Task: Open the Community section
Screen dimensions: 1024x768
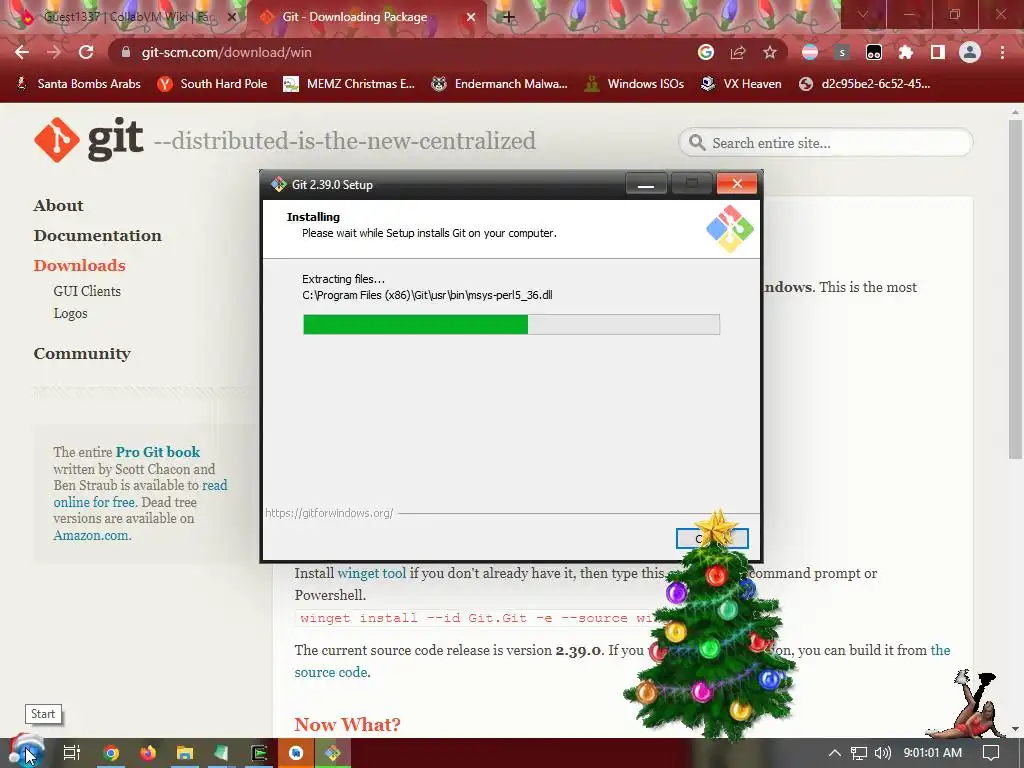Action: pyautogui.click(x=82, y=354)
